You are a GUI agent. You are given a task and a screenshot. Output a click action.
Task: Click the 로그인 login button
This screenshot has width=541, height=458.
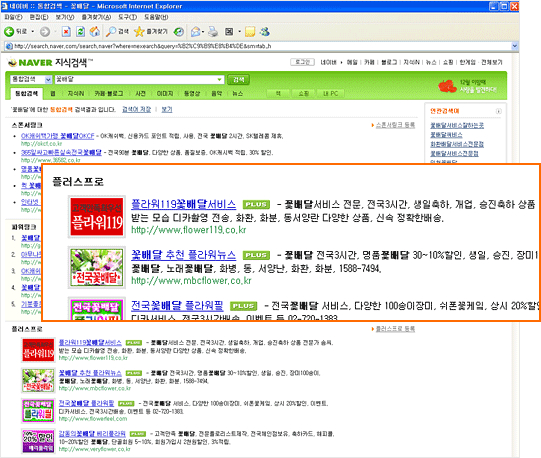coord(302,62)
